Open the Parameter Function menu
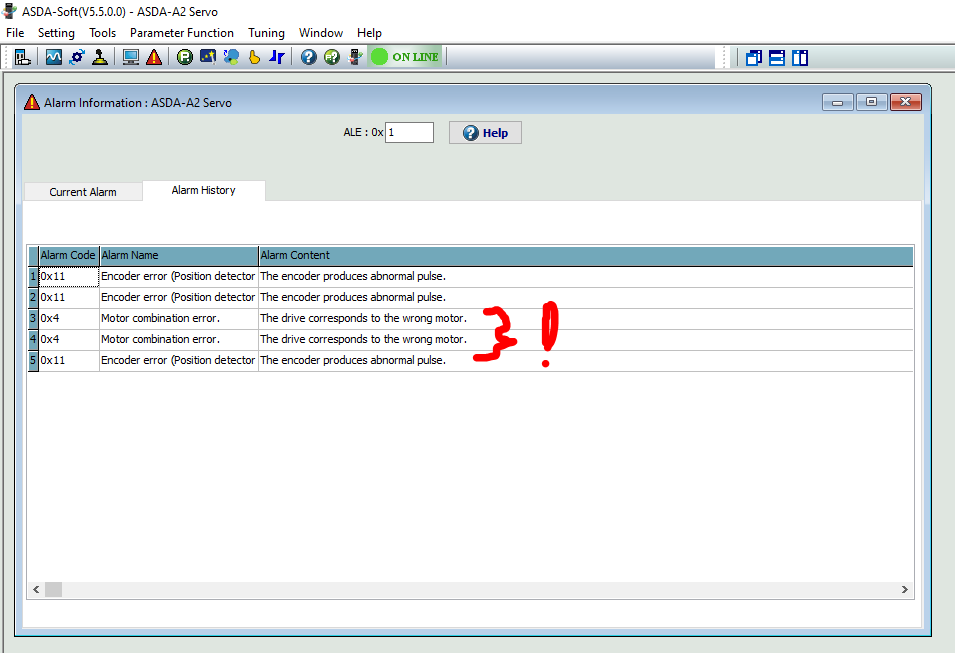The height and width of the screenshot is (653, 955). coord(182,33)
